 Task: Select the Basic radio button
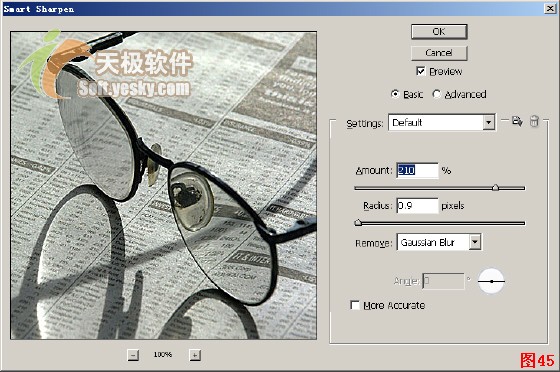tap(395, 94)
